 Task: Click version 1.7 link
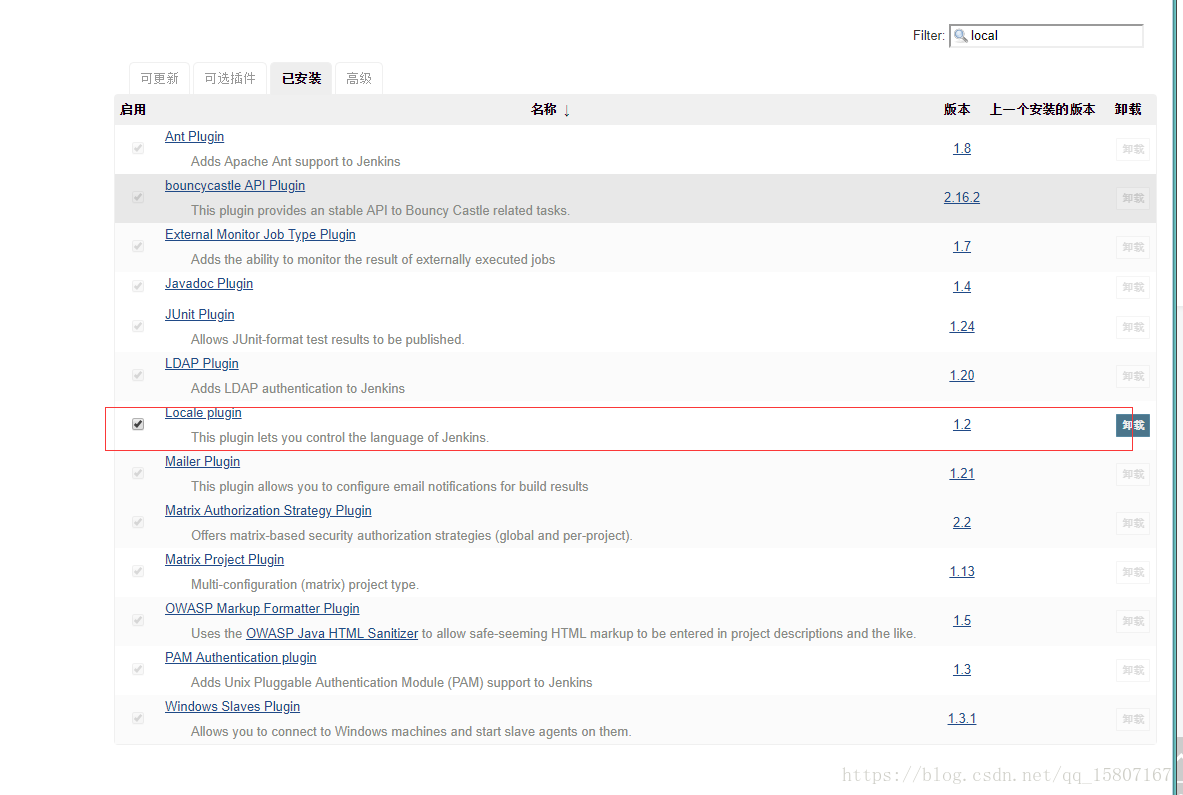pos(962,247)
